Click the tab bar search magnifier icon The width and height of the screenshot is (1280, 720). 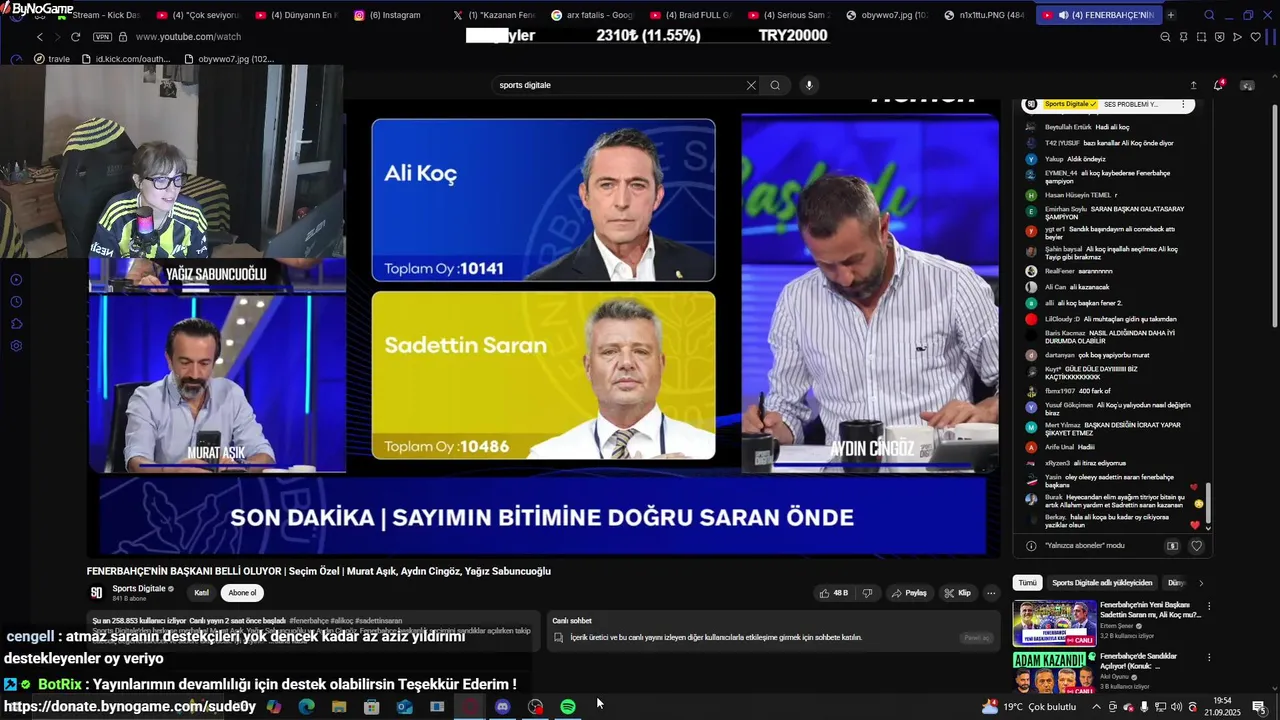pyautogui.click(x=1209, y=15)
